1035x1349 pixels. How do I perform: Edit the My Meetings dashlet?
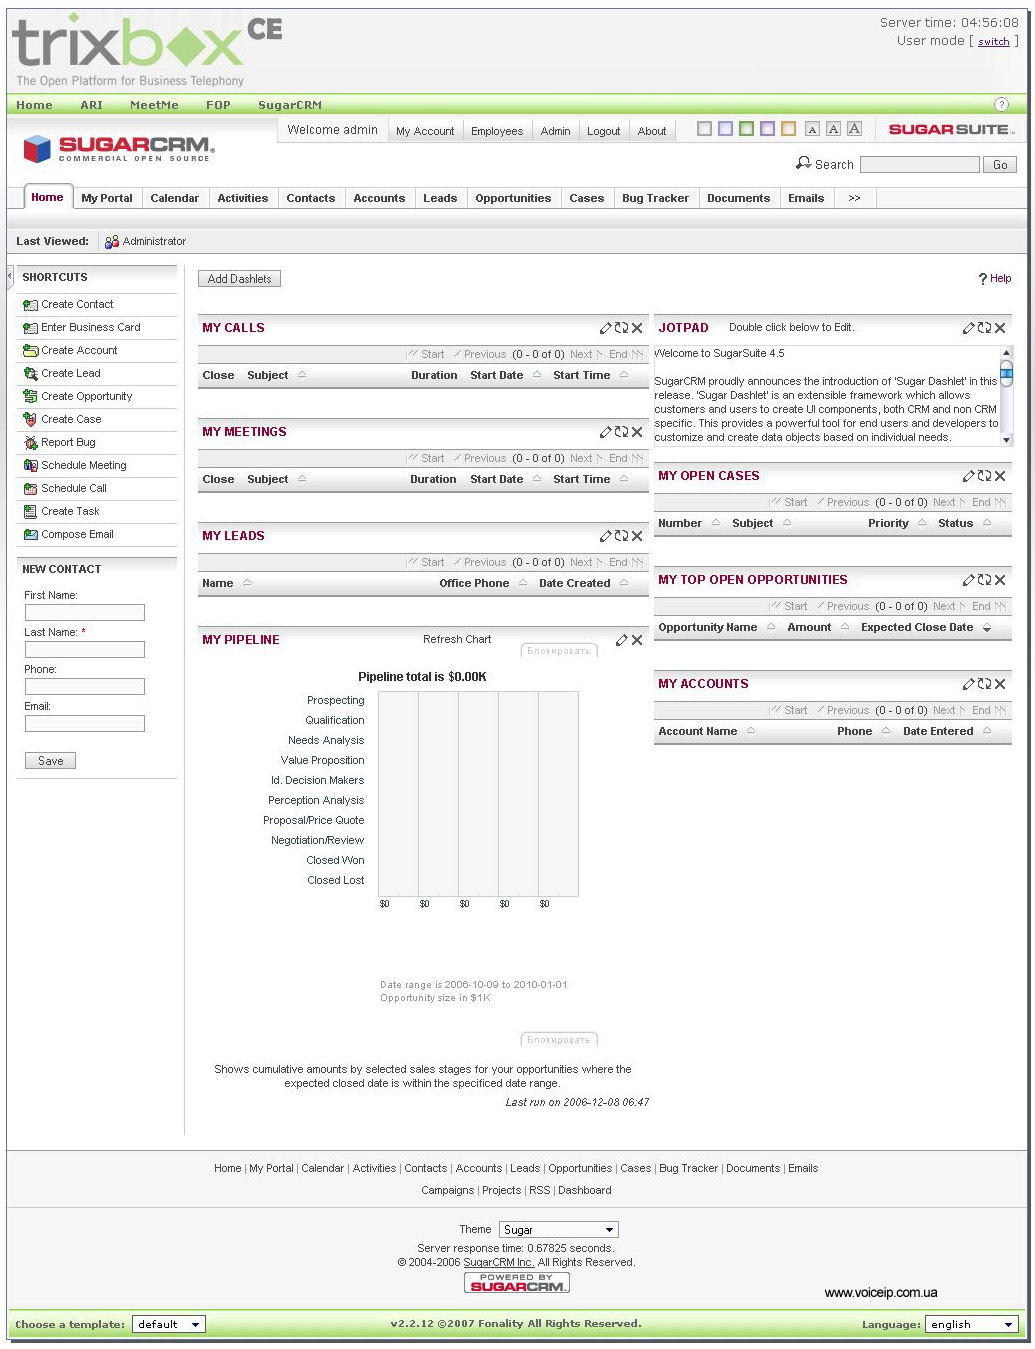point(605,432)
